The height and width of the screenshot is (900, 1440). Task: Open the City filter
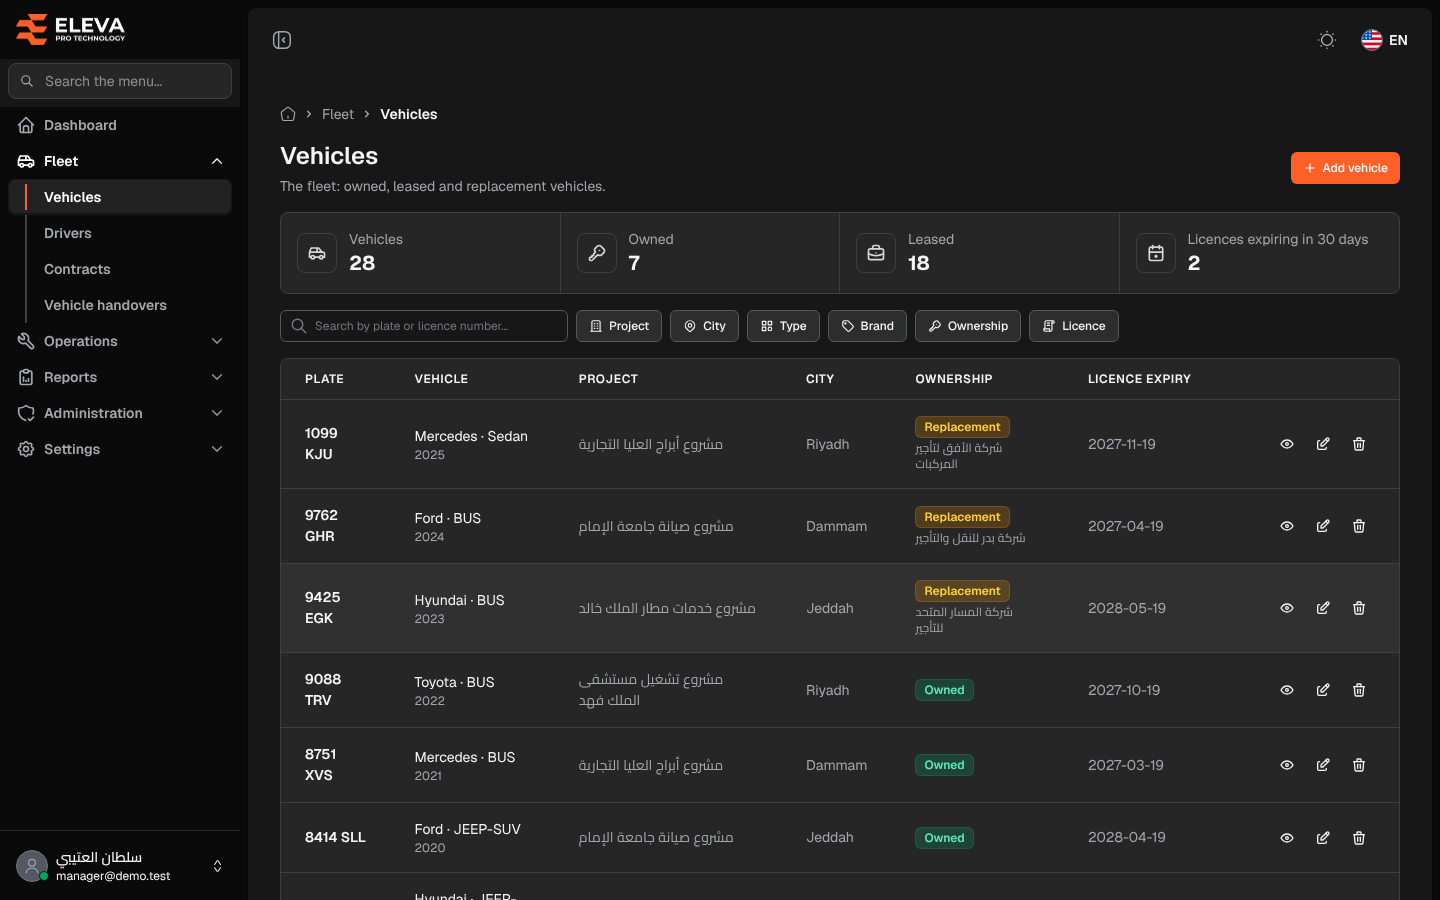pos(705,326)
